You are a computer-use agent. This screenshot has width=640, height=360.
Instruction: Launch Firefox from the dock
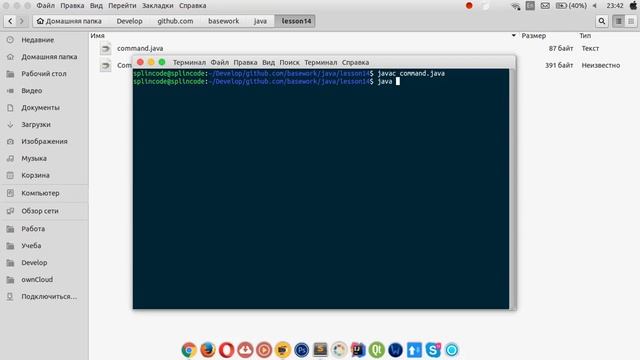coord(207,350)
